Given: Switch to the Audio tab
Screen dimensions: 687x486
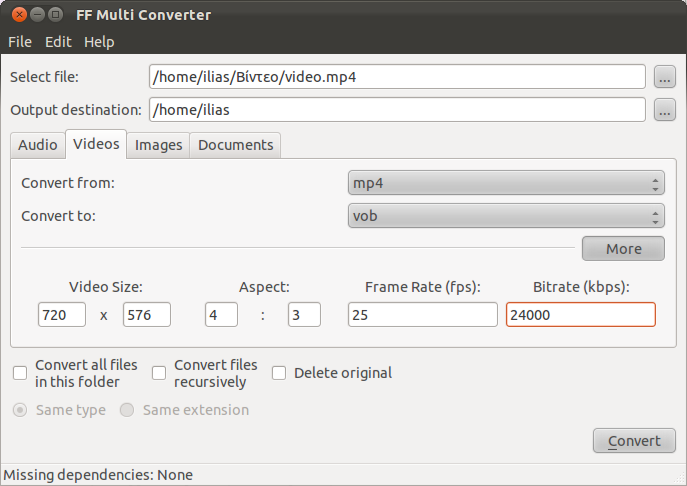Looking at the screenshot, I should 38,145.
